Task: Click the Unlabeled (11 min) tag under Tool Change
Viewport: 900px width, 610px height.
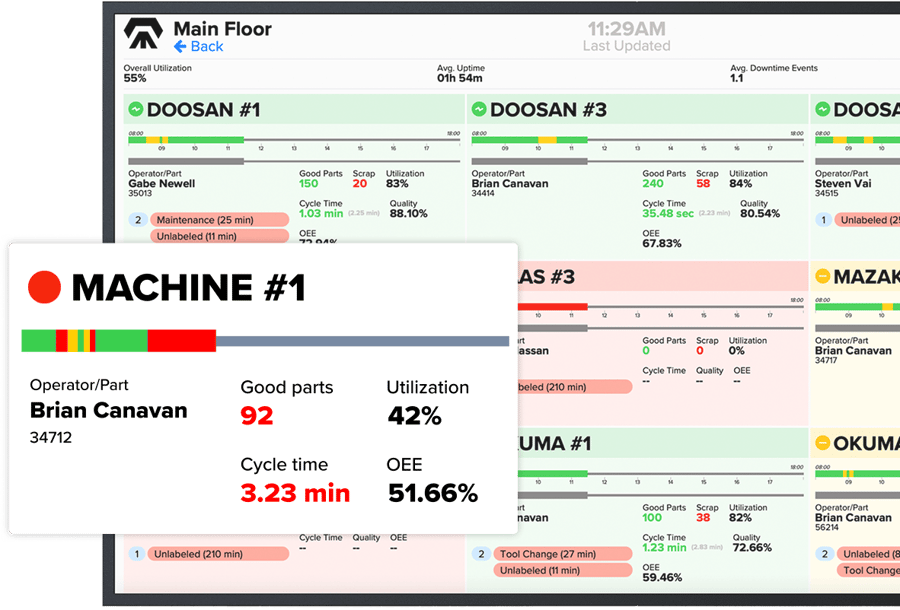Action: [562, 570]
